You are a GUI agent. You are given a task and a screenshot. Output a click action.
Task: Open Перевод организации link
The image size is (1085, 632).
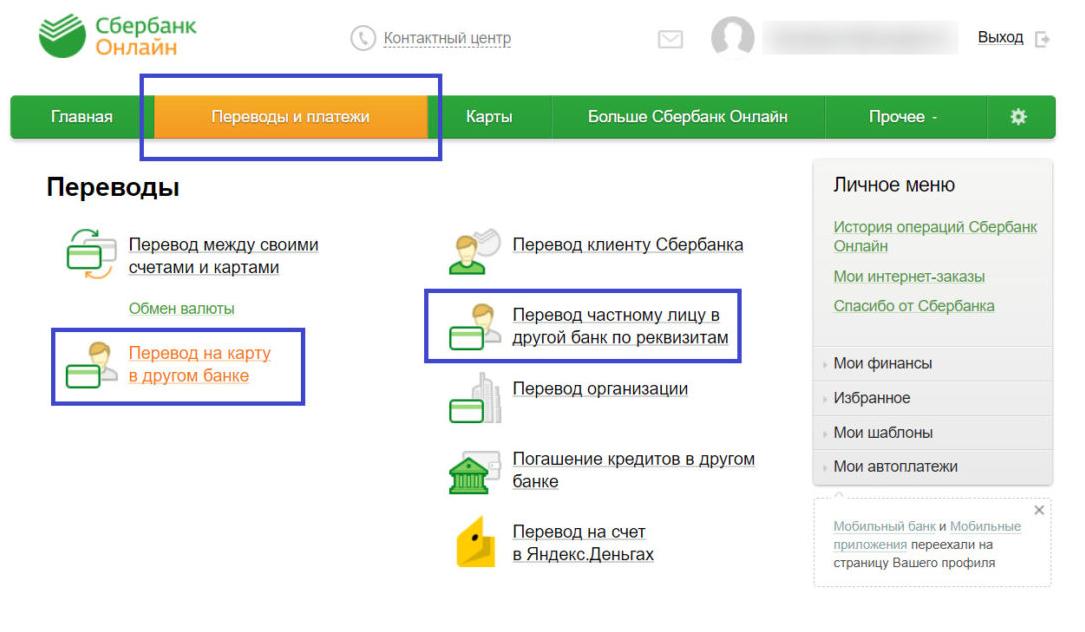coord(600,389)
